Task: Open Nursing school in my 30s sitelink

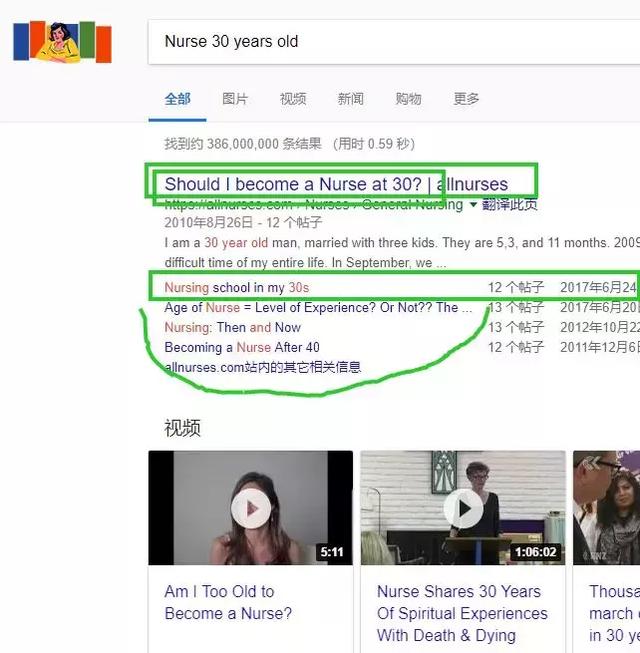Action: coord(237,287)
